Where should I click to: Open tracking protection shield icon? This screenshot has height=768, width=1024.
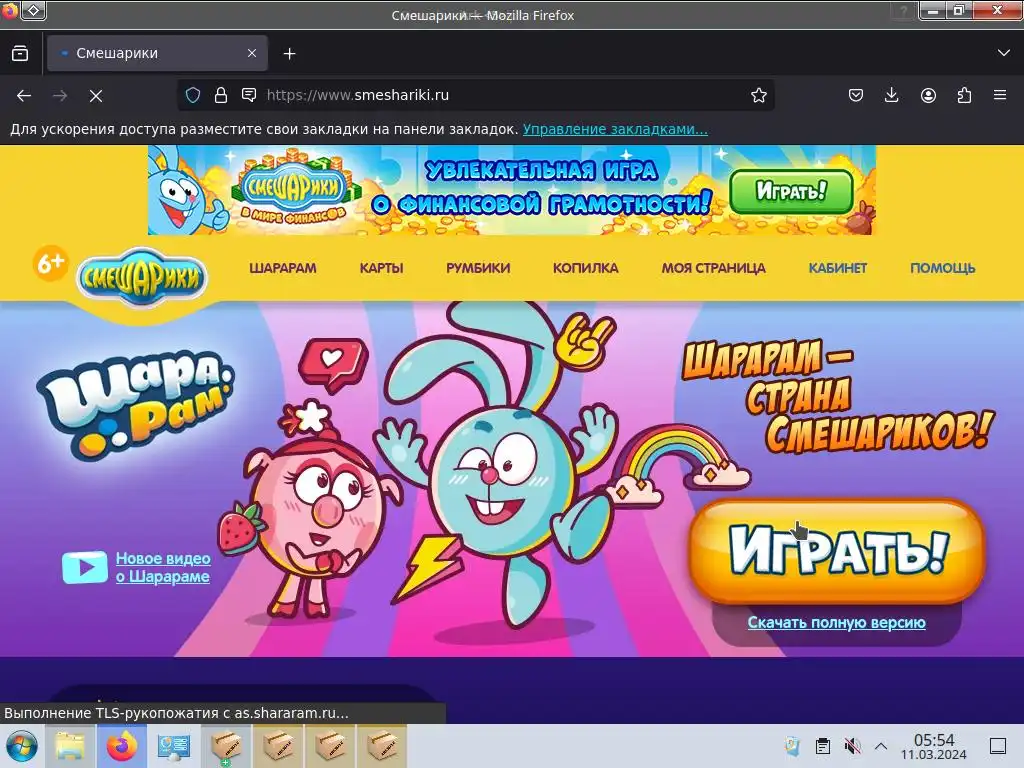(193, 95)
